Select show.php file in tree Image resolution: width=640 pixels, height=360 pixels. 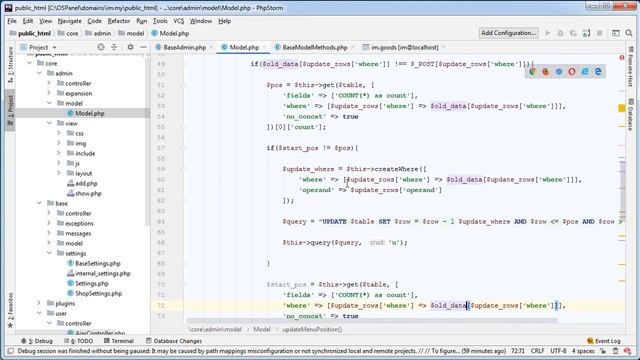(88, 193)
